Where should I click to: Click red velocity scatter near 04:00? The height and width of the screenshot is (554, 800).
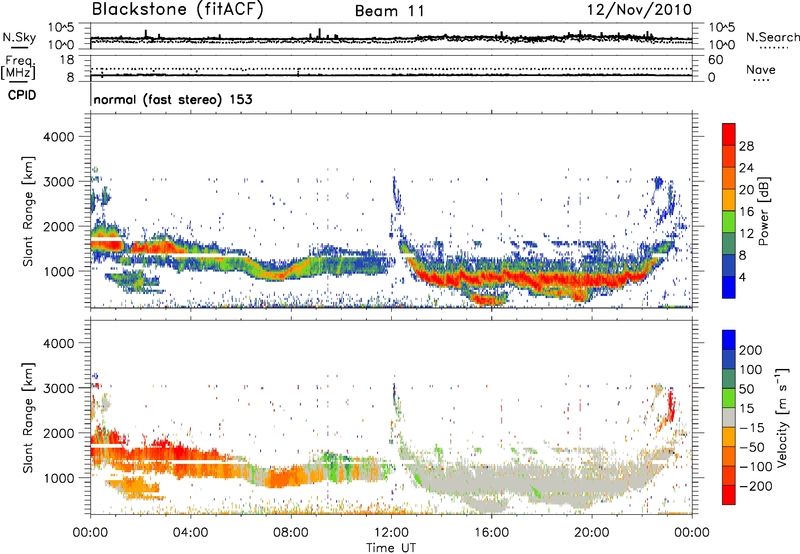pyautogui.click(x=190, y=454)
